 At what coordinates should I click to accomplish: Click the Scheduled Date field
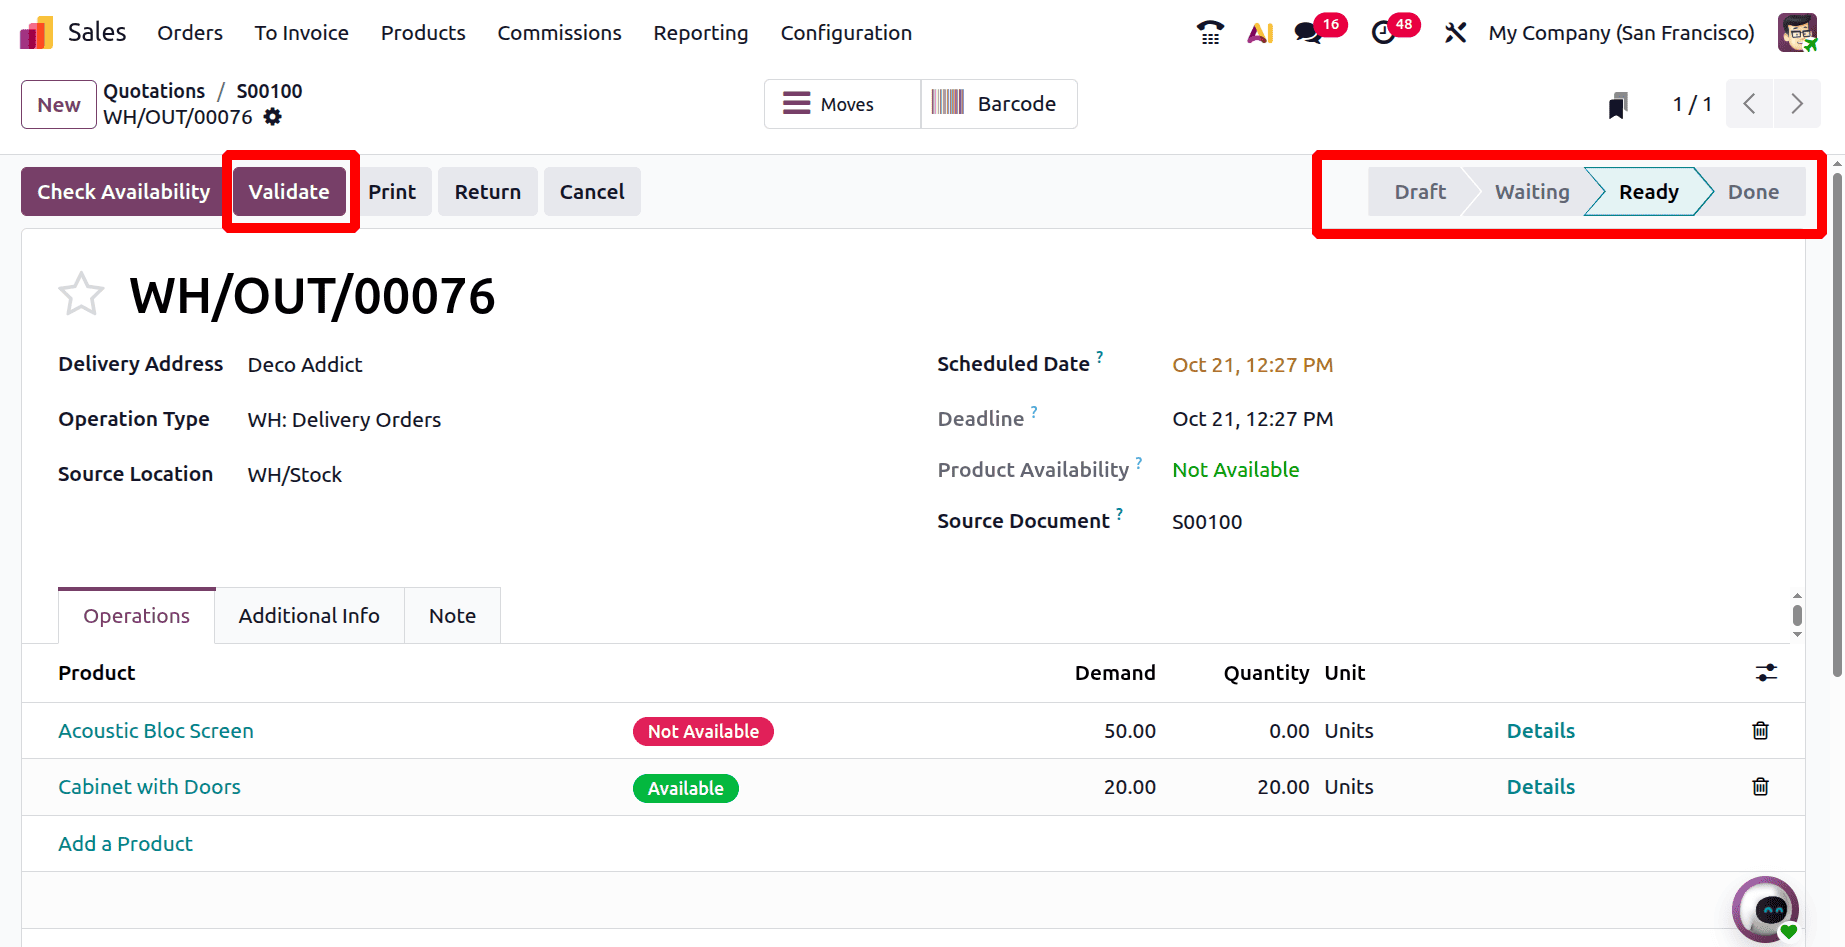coord(1252,365)
